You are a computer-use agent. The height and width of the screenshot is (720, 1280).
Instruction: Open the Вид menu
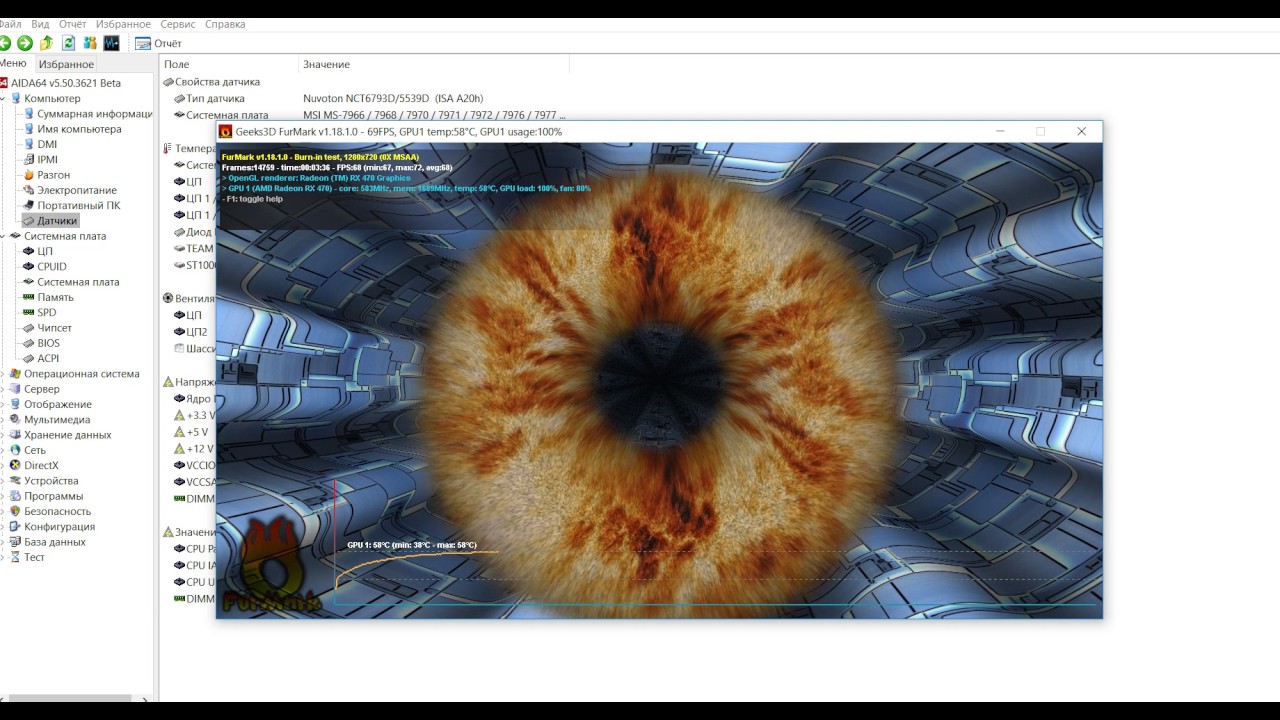tap(40, 24)
